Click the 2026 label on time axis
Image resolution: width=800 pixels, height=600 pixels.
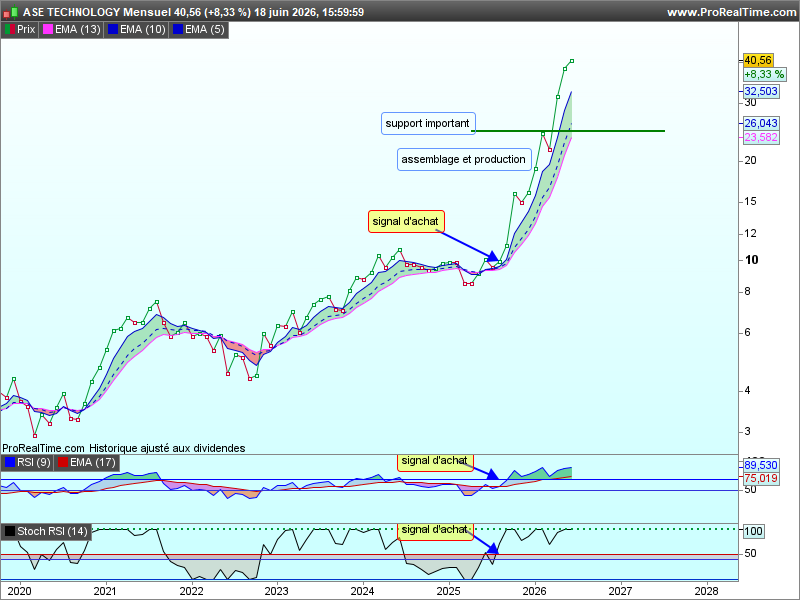click(x=534, y=591)
